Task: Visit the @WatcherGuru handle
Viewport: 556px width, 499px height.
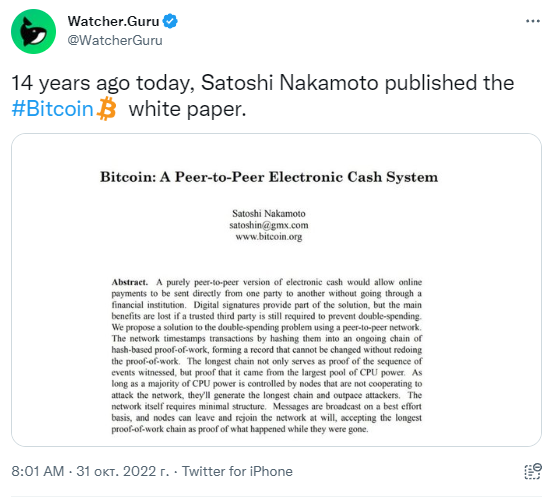Action: (x=115, y=40)
